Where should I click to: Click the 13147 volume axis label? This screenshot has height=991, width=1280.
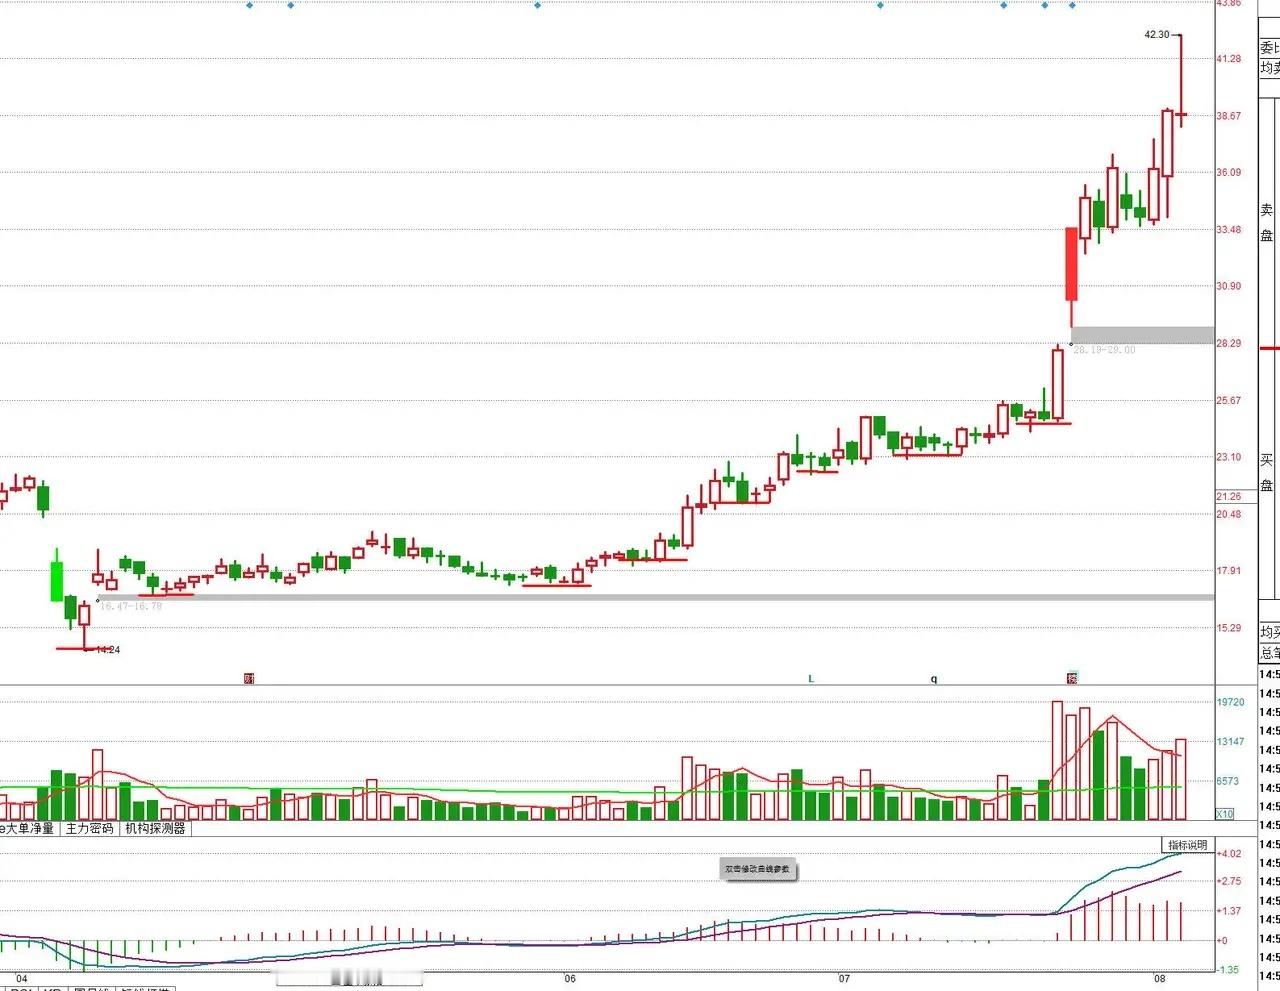click(x=1231, y=742)
